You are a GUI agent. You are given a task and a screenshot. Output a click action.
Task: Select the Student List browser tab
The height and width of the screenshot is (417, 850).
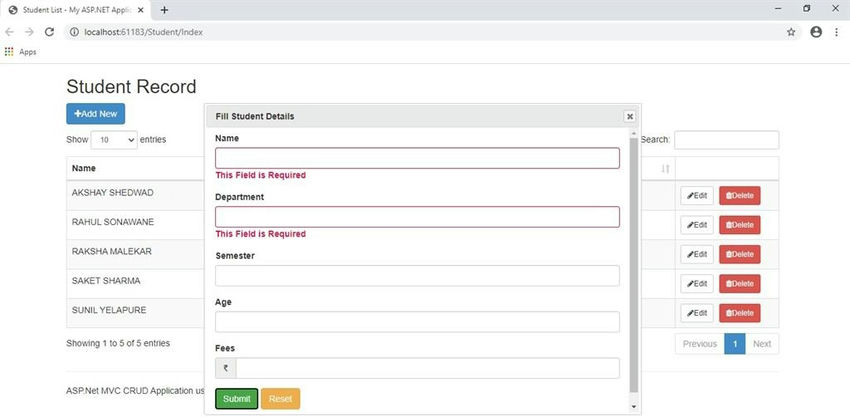tap(78, 9)
